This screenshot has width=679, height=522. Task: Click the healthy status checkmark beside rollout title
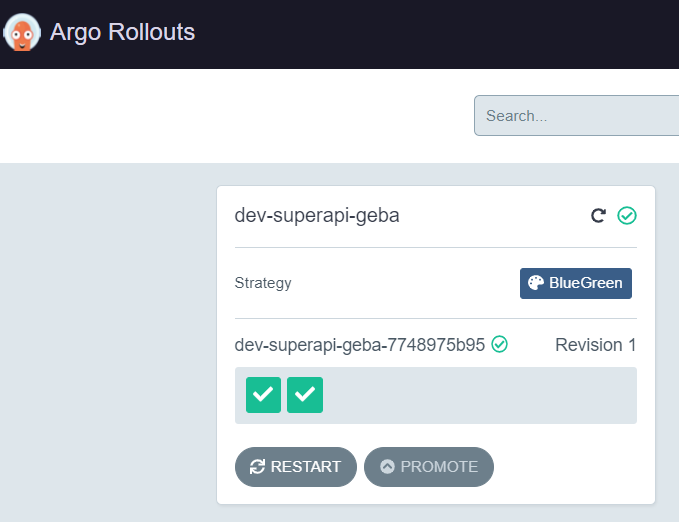[x=627, y=215]
